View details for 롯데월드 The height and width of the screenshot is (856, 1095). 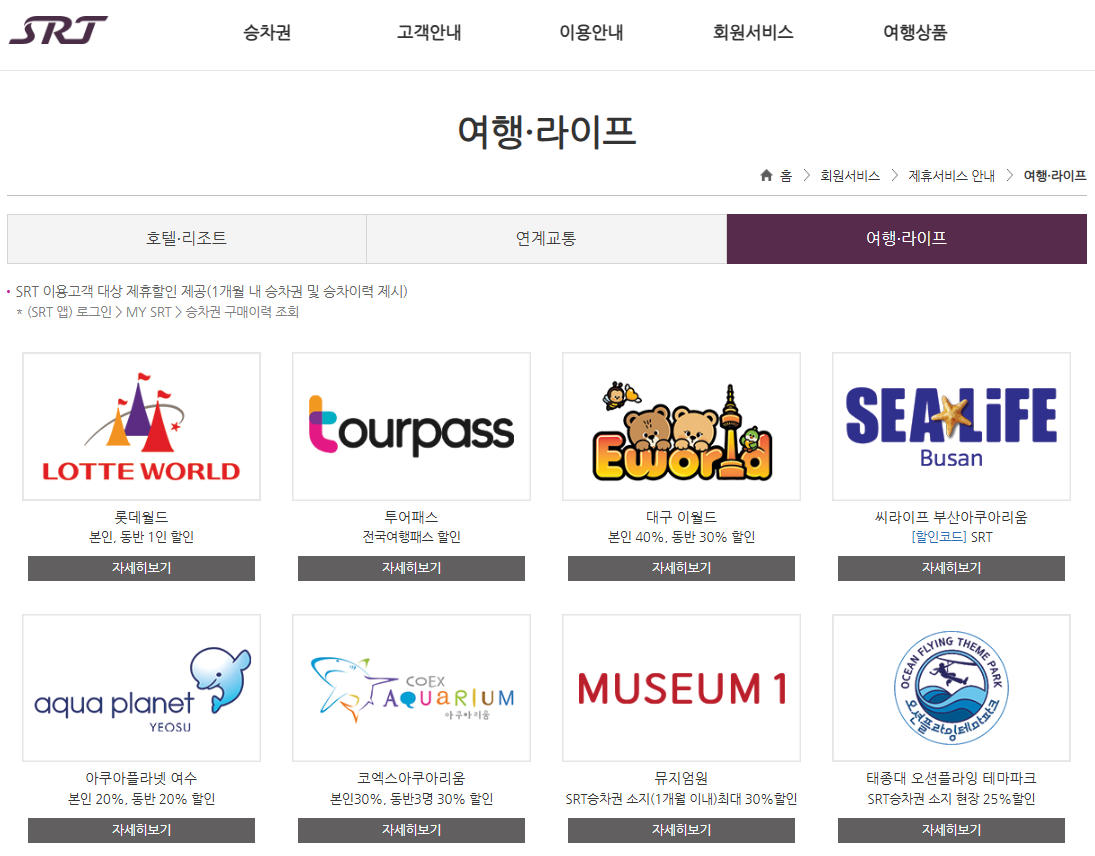coord(141,568)
